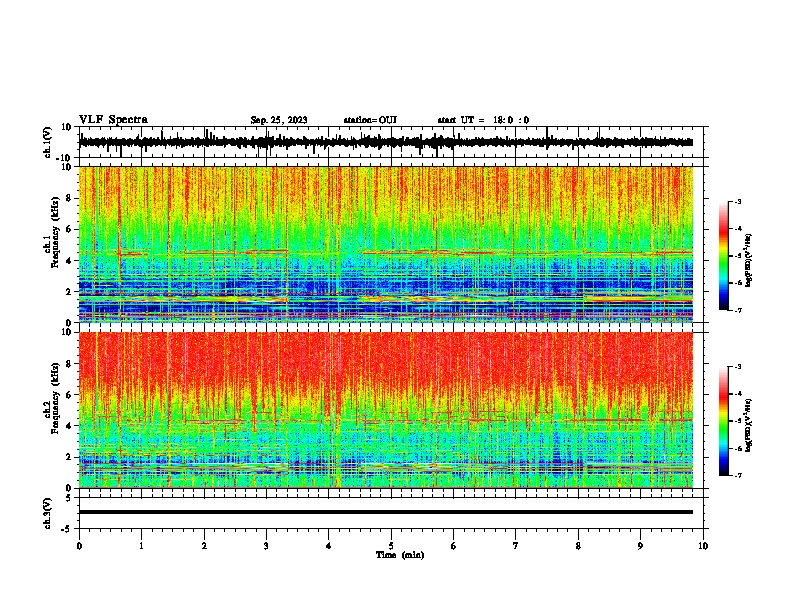
Task: Click the "ch.1(V)" waveform axis label
Action: pos(47,142)
